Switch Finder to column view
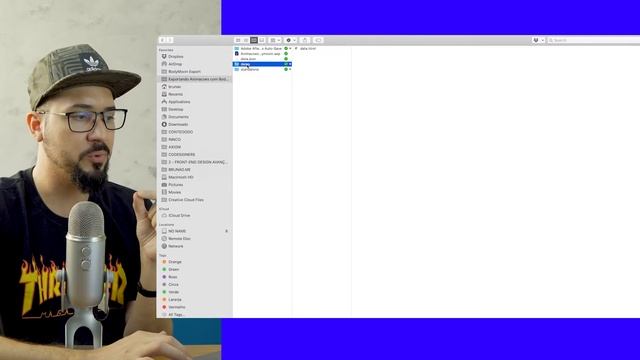The height and width of the screenshot is (360, 640). (254, 40)
